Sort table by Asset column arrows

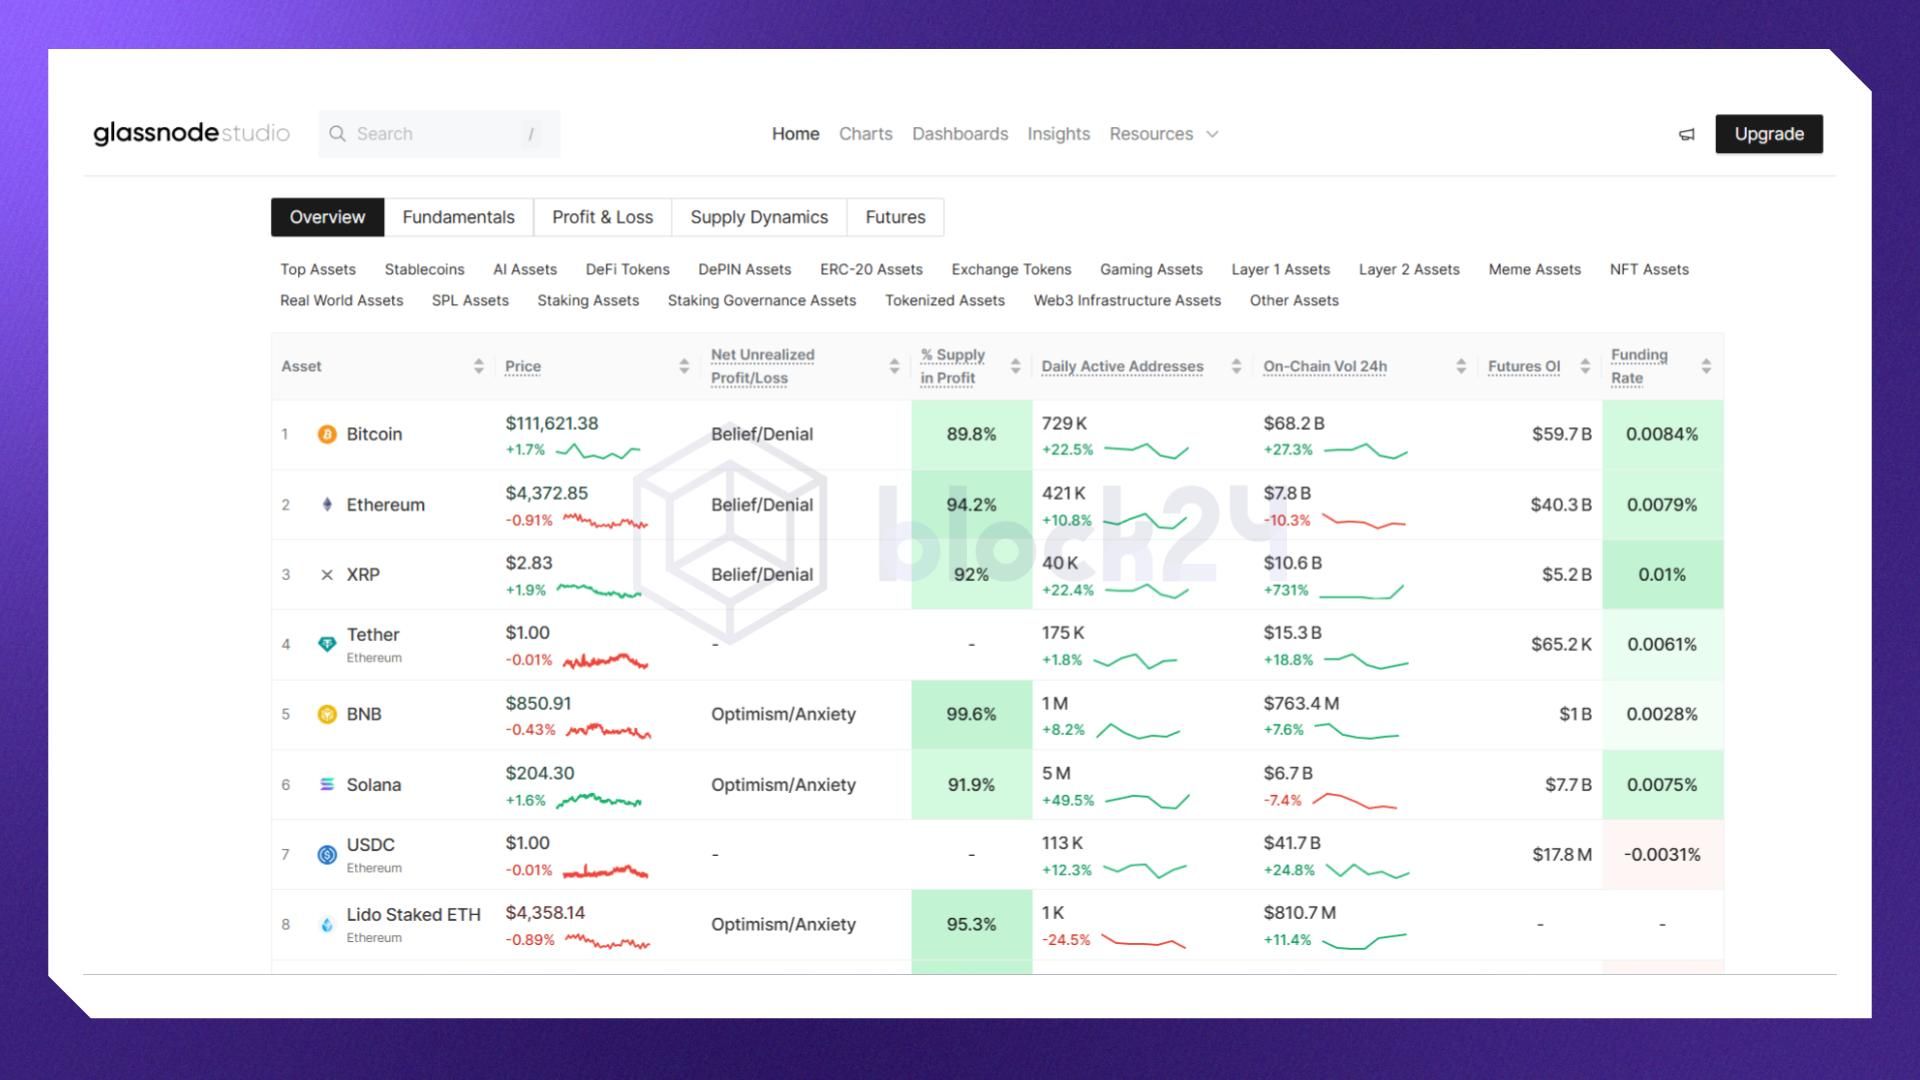coord(479,366)
